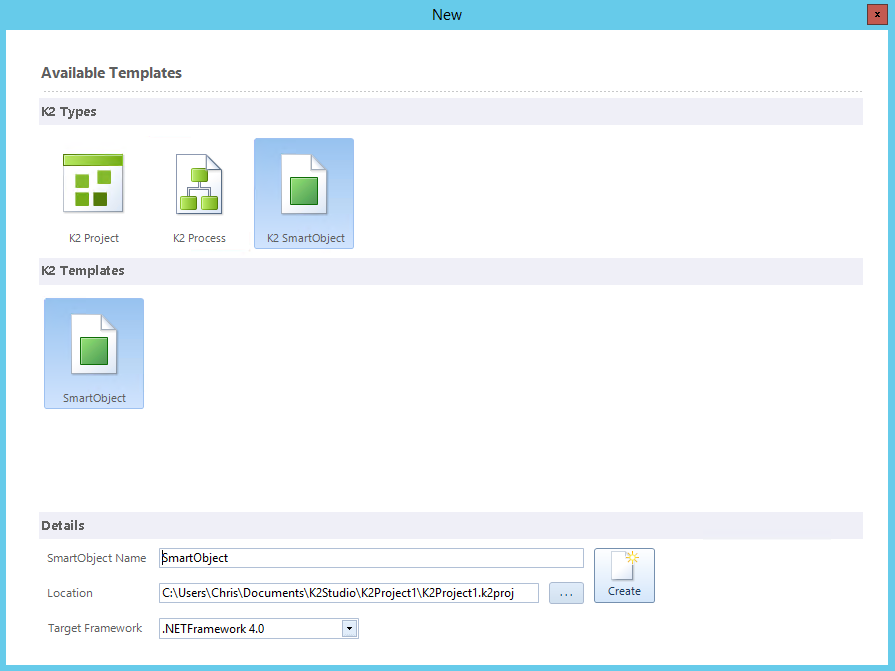Click into the Location path field
This screenshot has height=671, width=895.
click(x=349, y=593)
